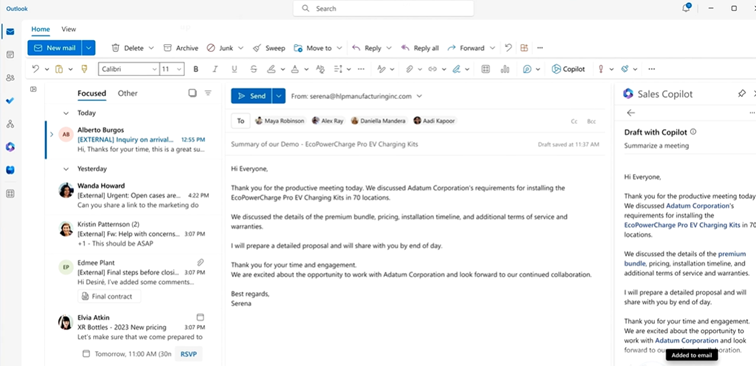Screen dimensions: 756x366
Task: Open the Send options dropdown arrow
Action: pos(278,96)
